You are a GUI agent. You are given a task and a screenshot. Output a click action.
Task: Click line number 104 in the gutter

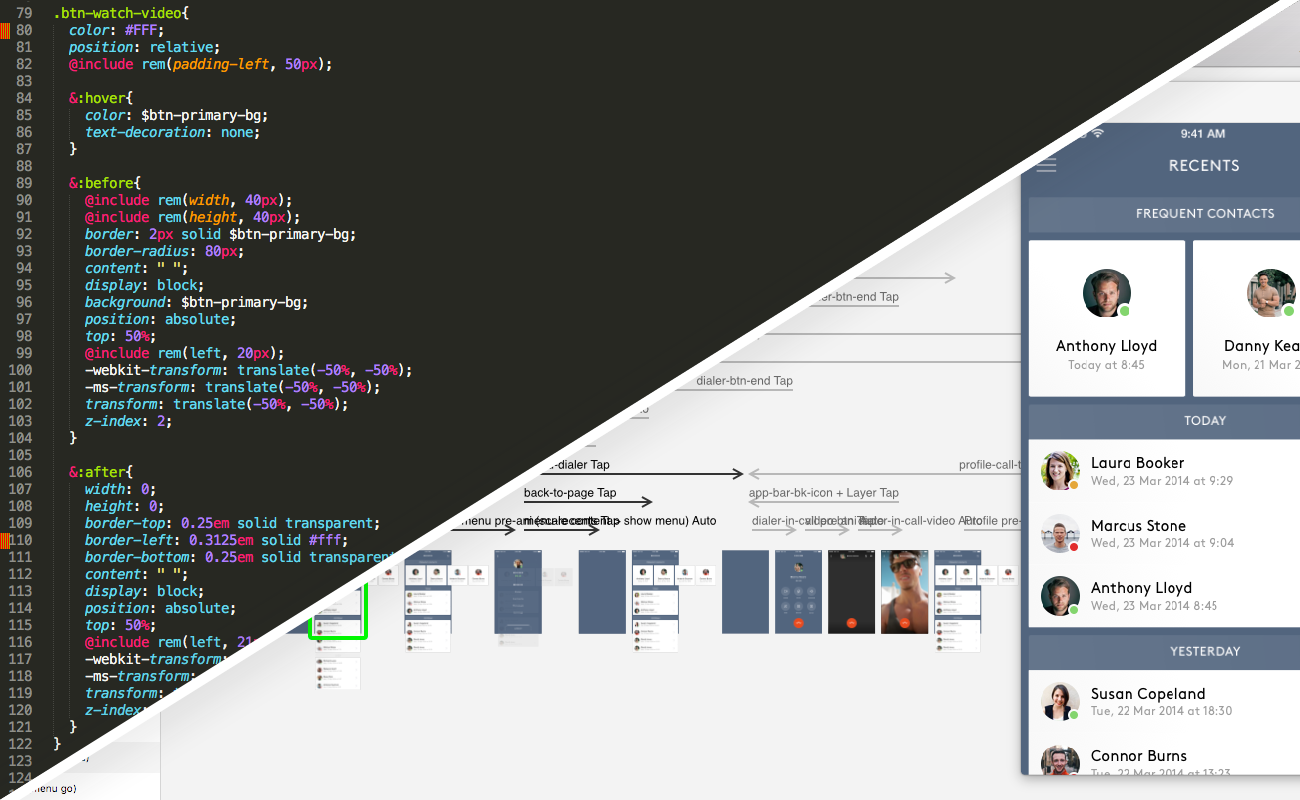coord(21,438)
